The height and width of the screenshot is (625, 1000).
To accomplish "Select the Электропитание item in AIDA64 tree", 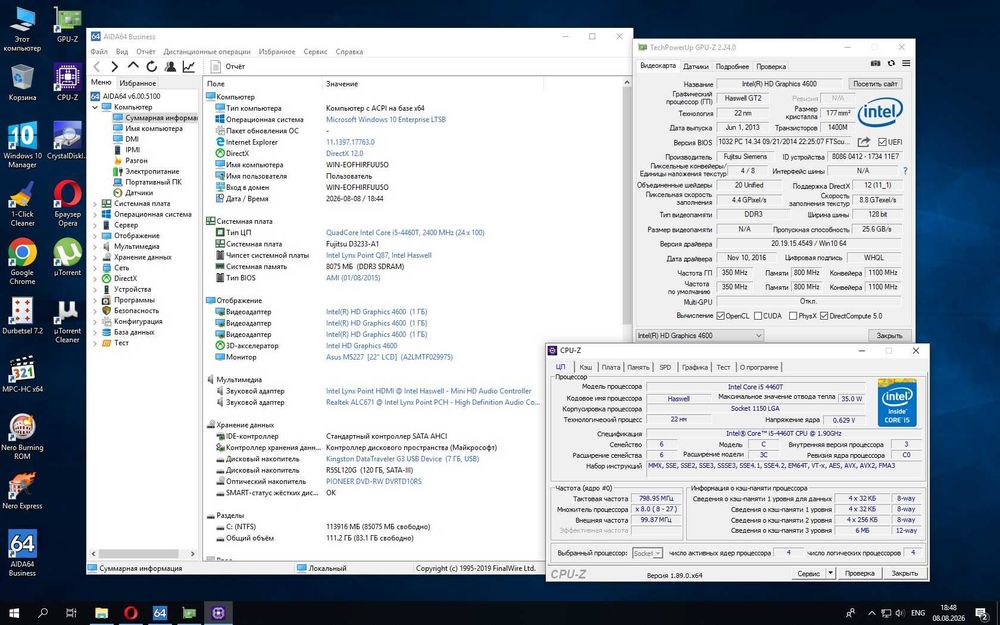I will [152, 172].
